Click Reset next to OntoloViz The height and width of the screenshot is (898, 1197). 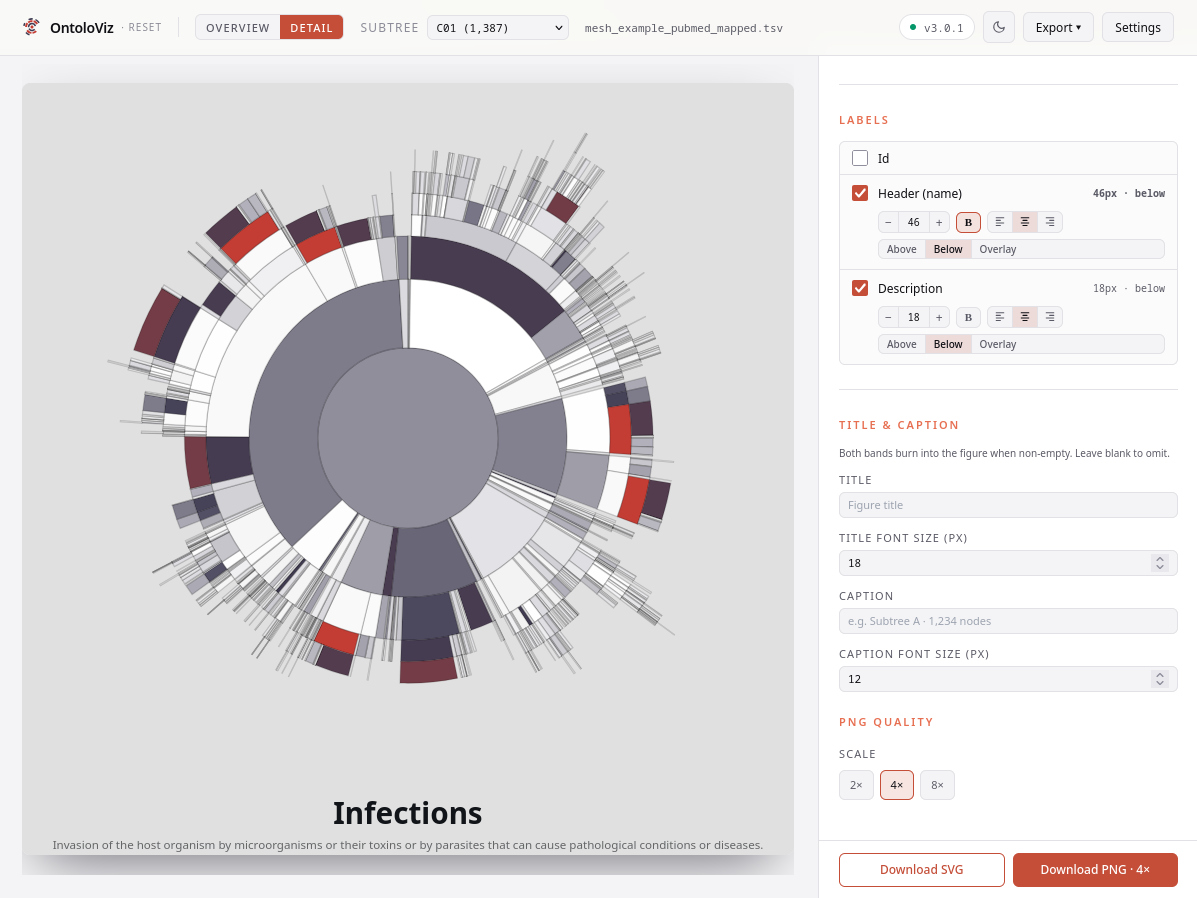pyautogui.click(x=145, y=27)
